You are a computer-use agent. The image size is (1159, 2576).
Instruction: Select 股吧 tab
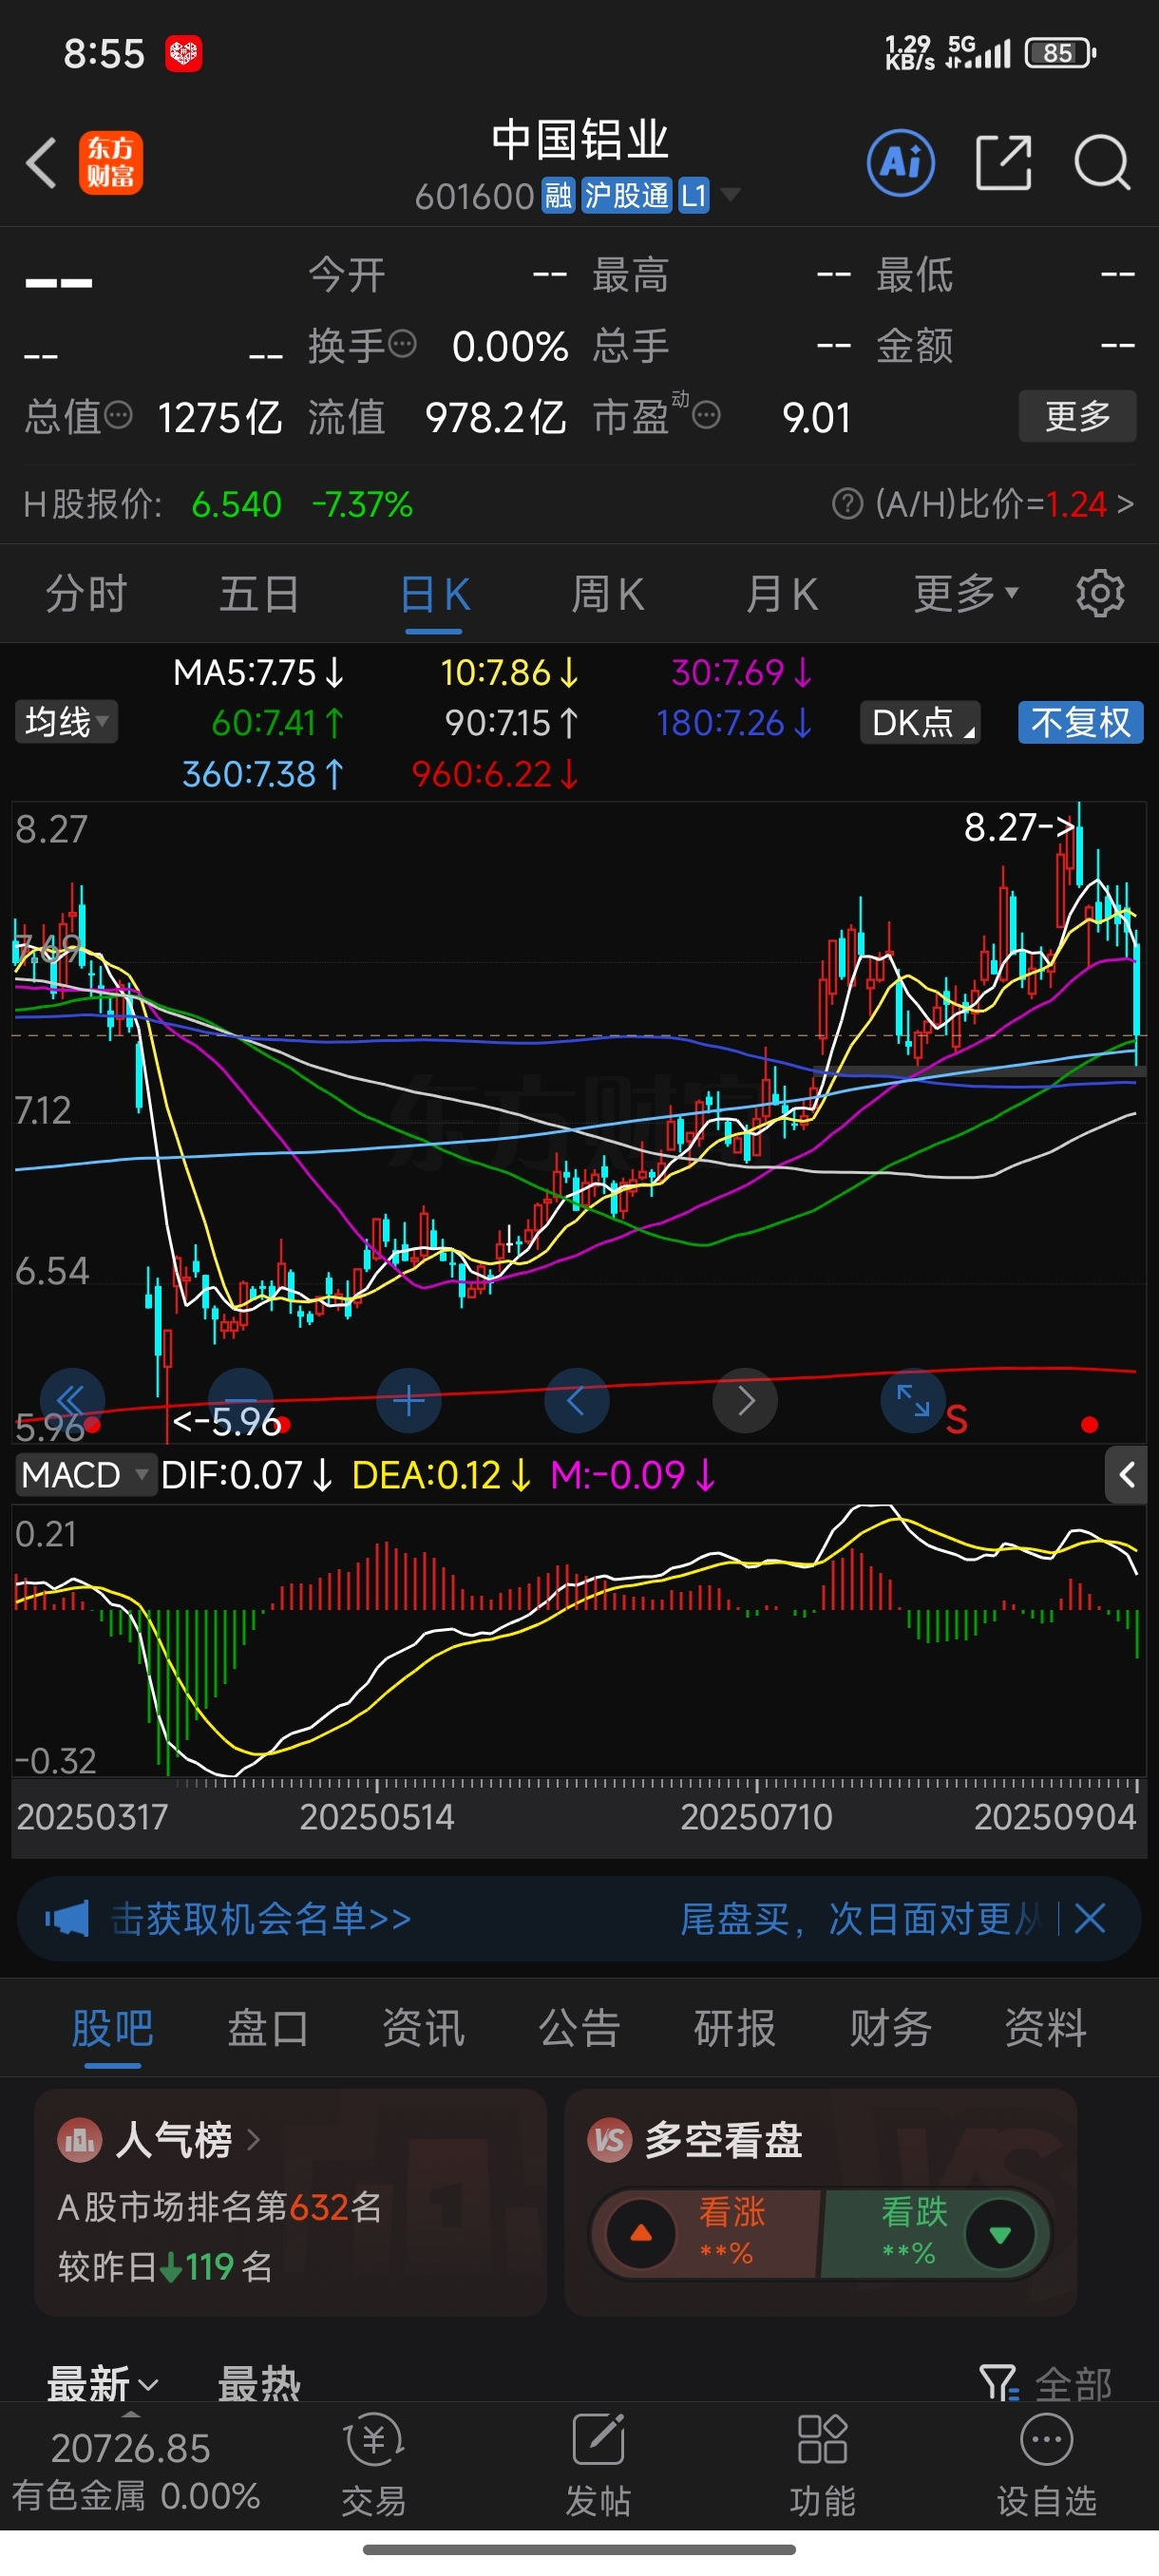coord(112,2029)
